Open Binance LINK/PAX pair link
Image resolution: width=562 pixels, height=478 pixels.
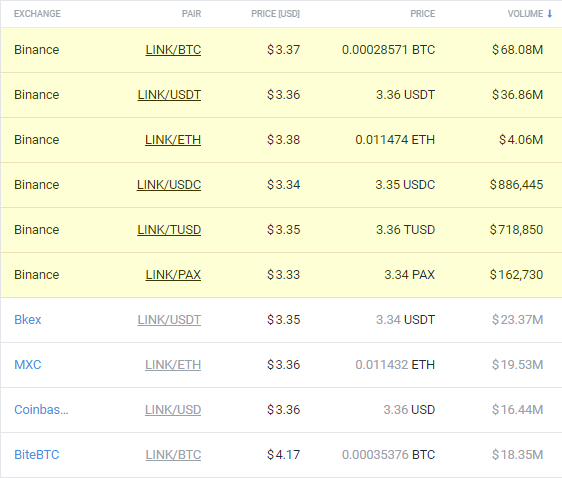click(x=173, y=274)
